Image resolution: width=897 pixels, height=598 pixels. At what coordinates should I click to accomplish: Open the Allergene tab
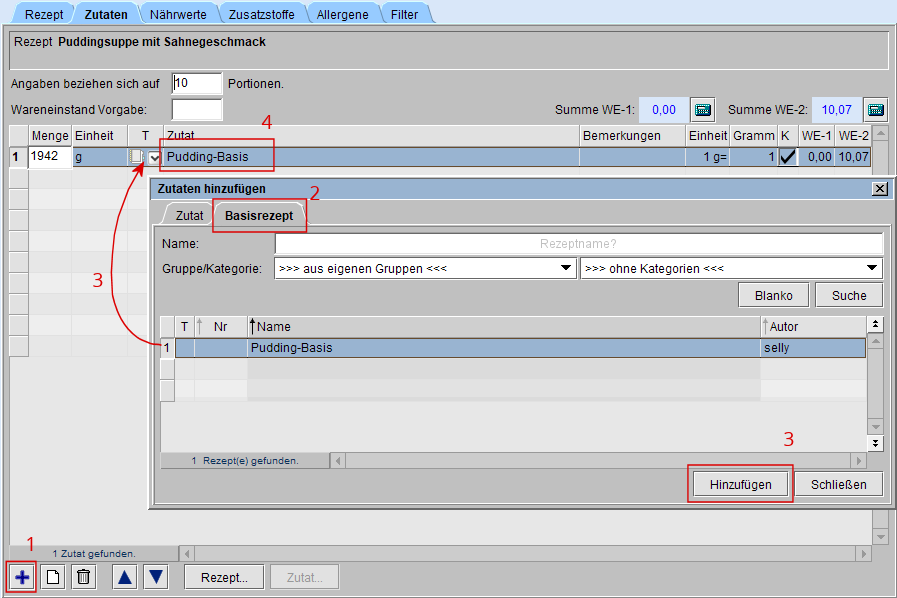(x=342, y=14)
